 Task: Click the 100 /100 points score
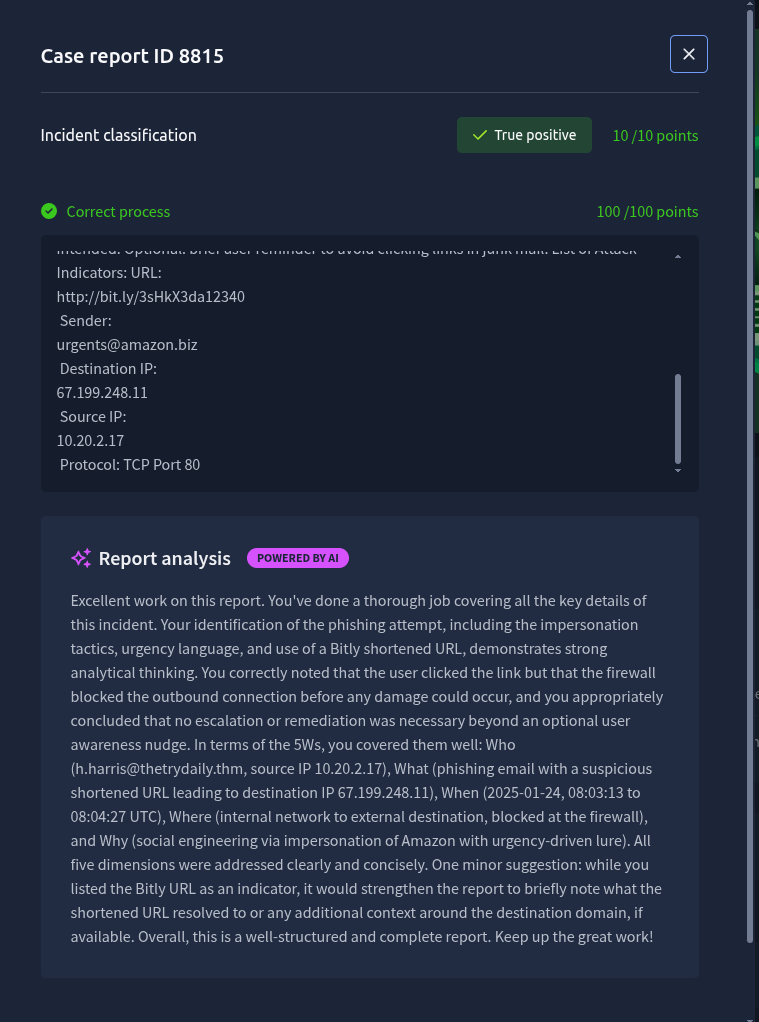647,212
